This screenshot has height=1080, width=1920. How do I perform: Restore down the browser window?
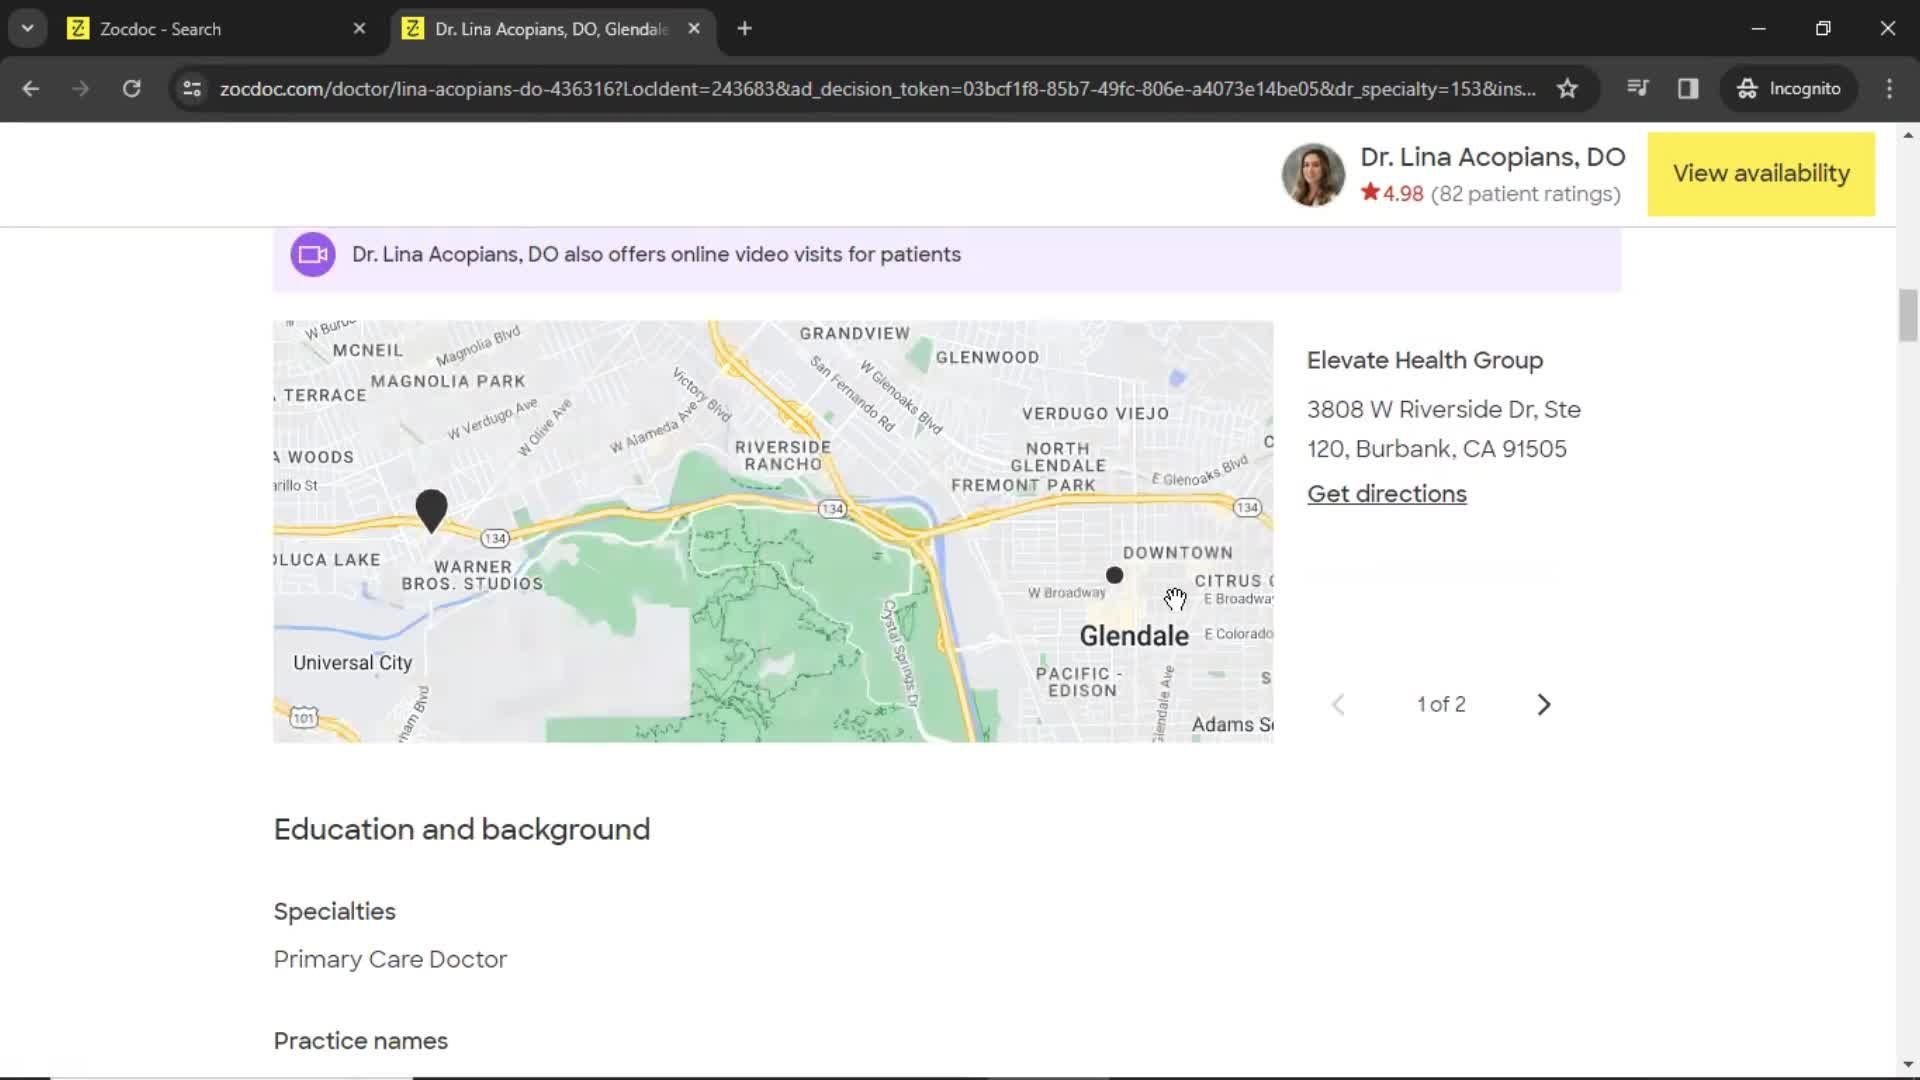click(1823, 28)
